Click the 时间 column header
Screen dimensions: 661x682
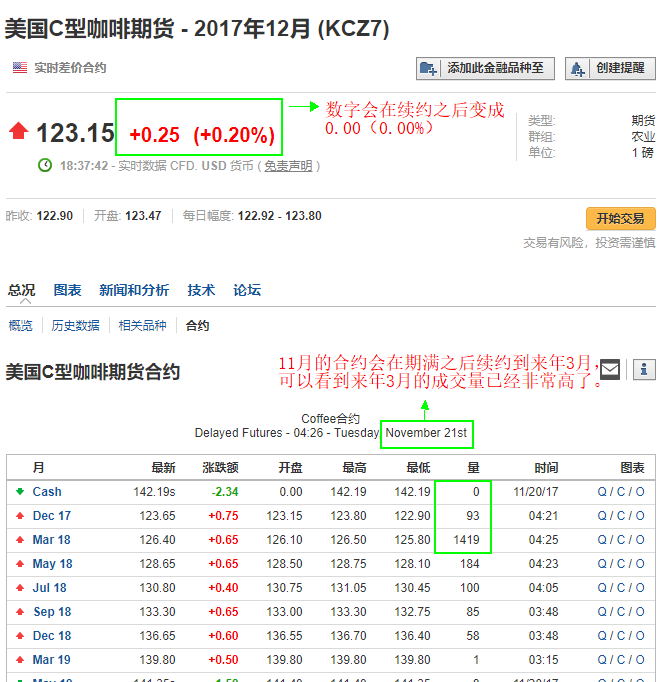[x=546, y=468]
